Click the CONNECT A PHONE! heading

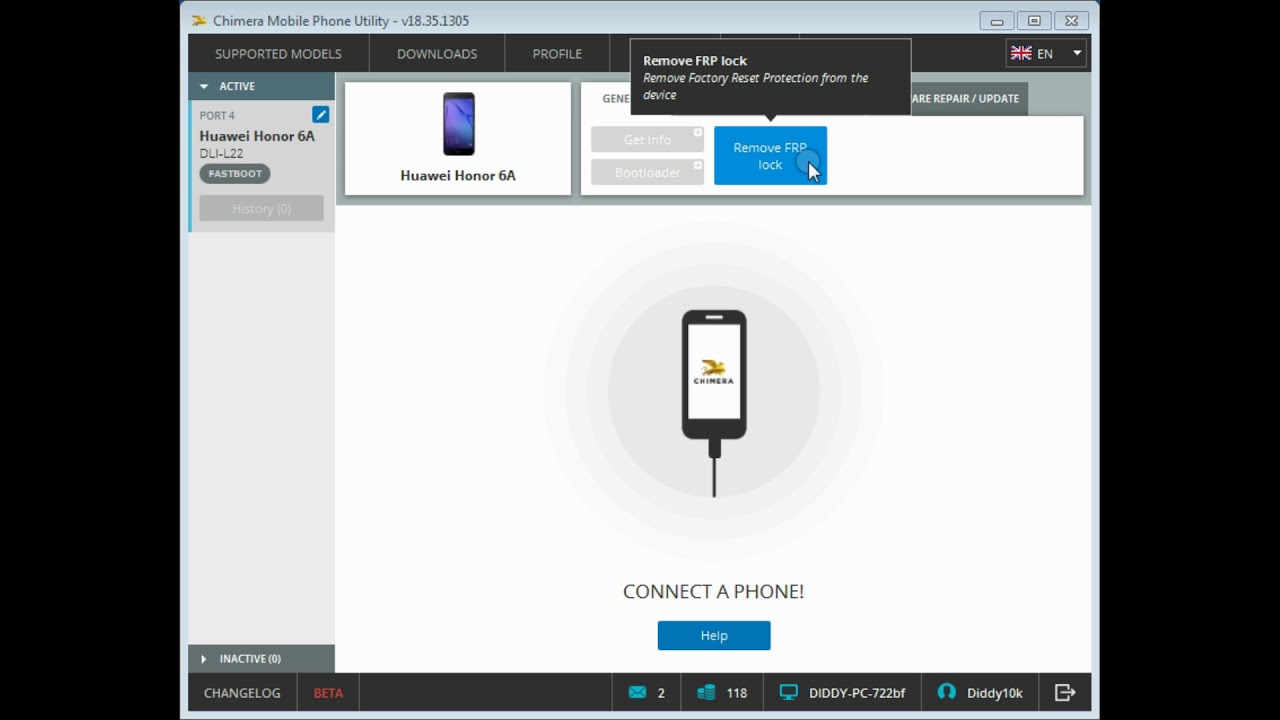713,592
